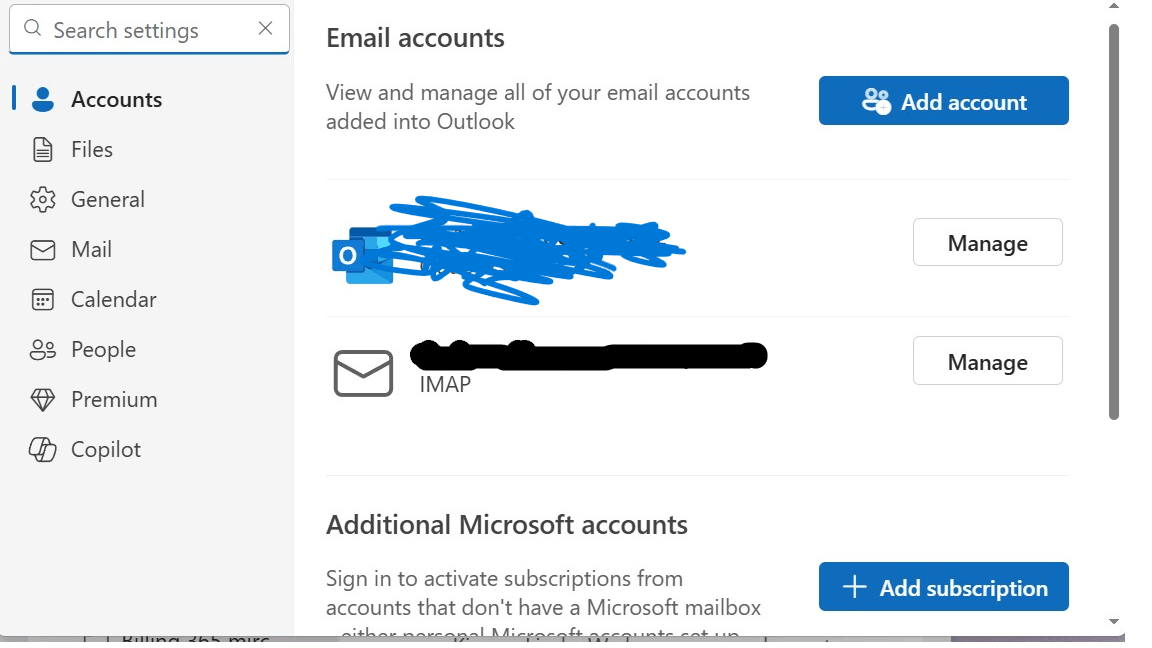Click the General settings gear icon
This screenshot has width=1152, height=648.
42,199
